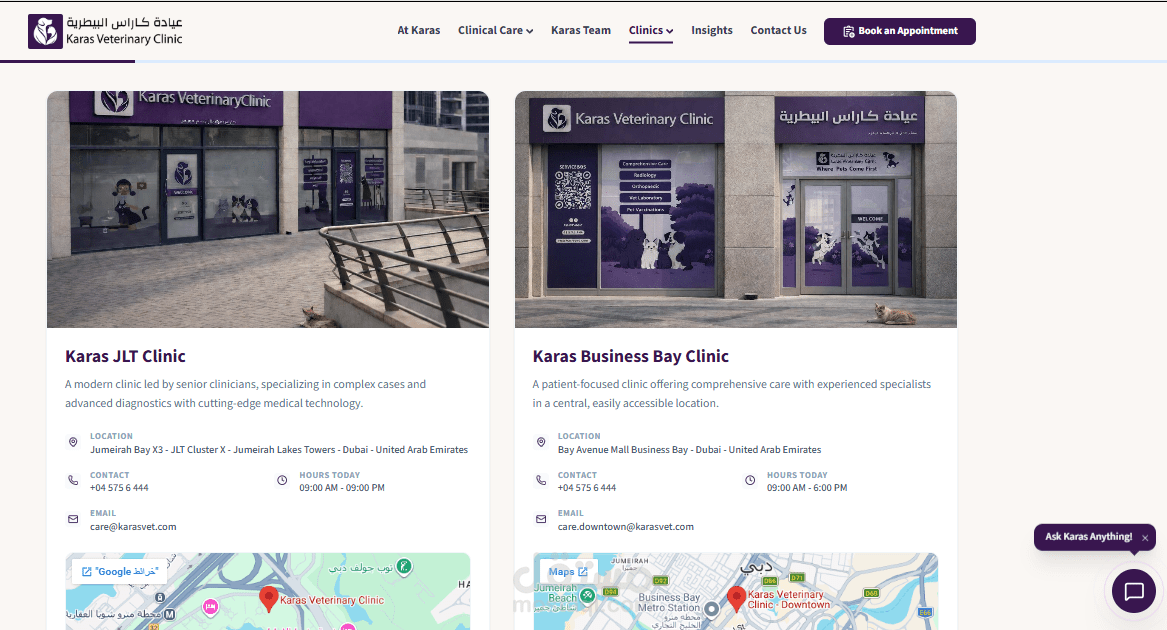Open the At Karas page
This screenshot has width=1167, height=630.
(x=418, y=31)
